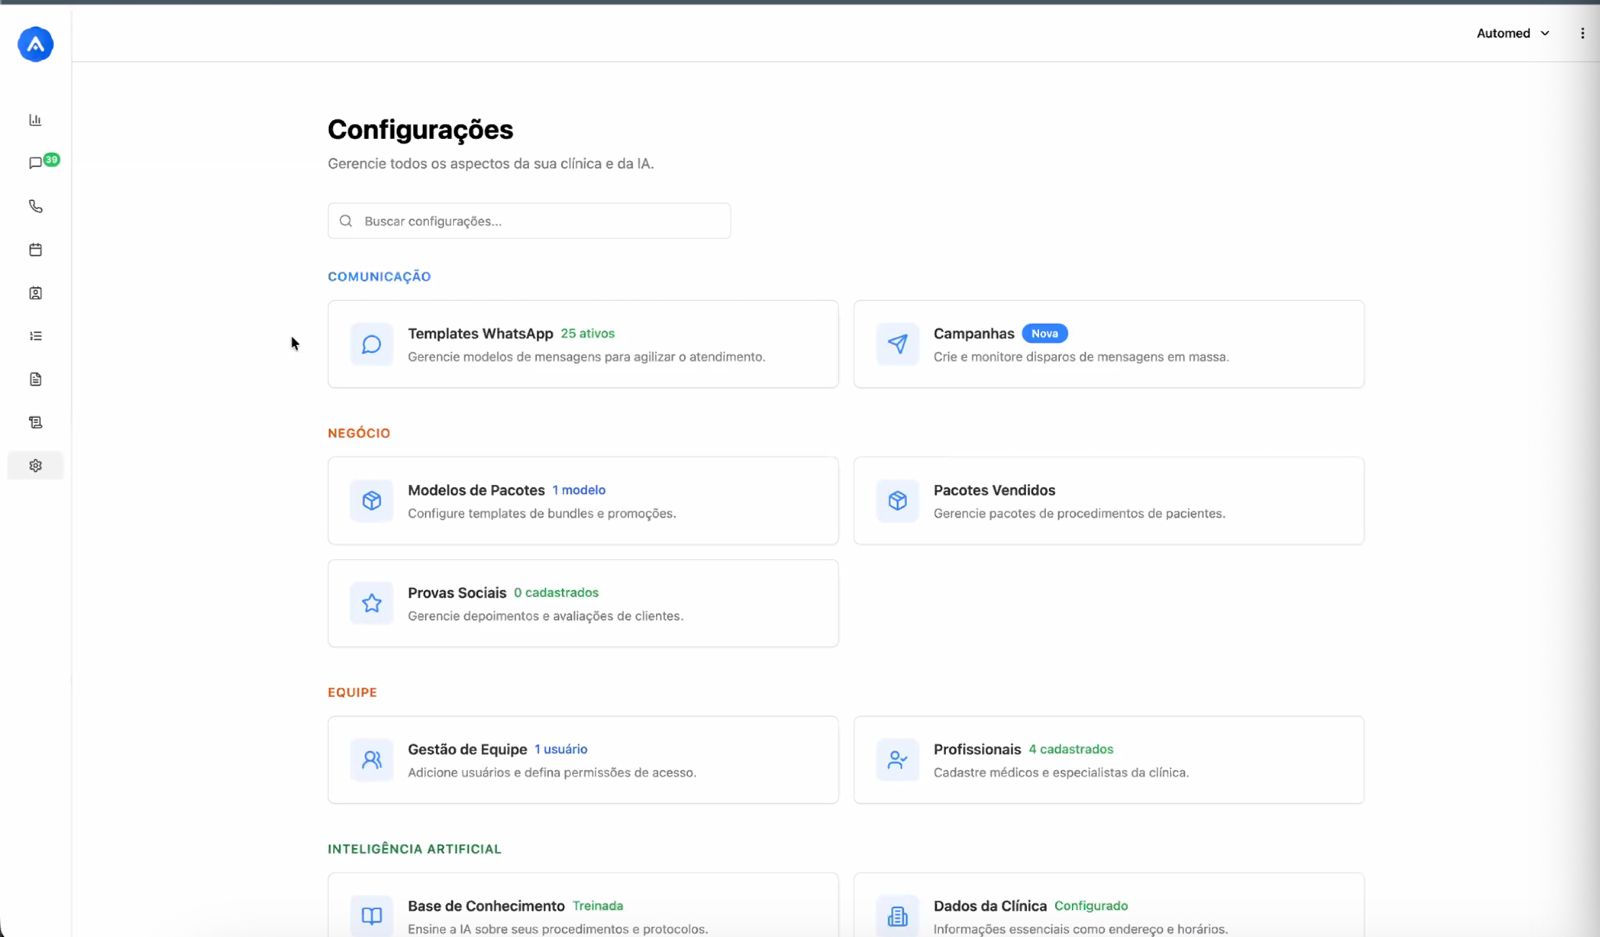Click the Pacotes Vendidos box icon
The height and width of the screenshot is (937, 1600).
pos(898,501)
